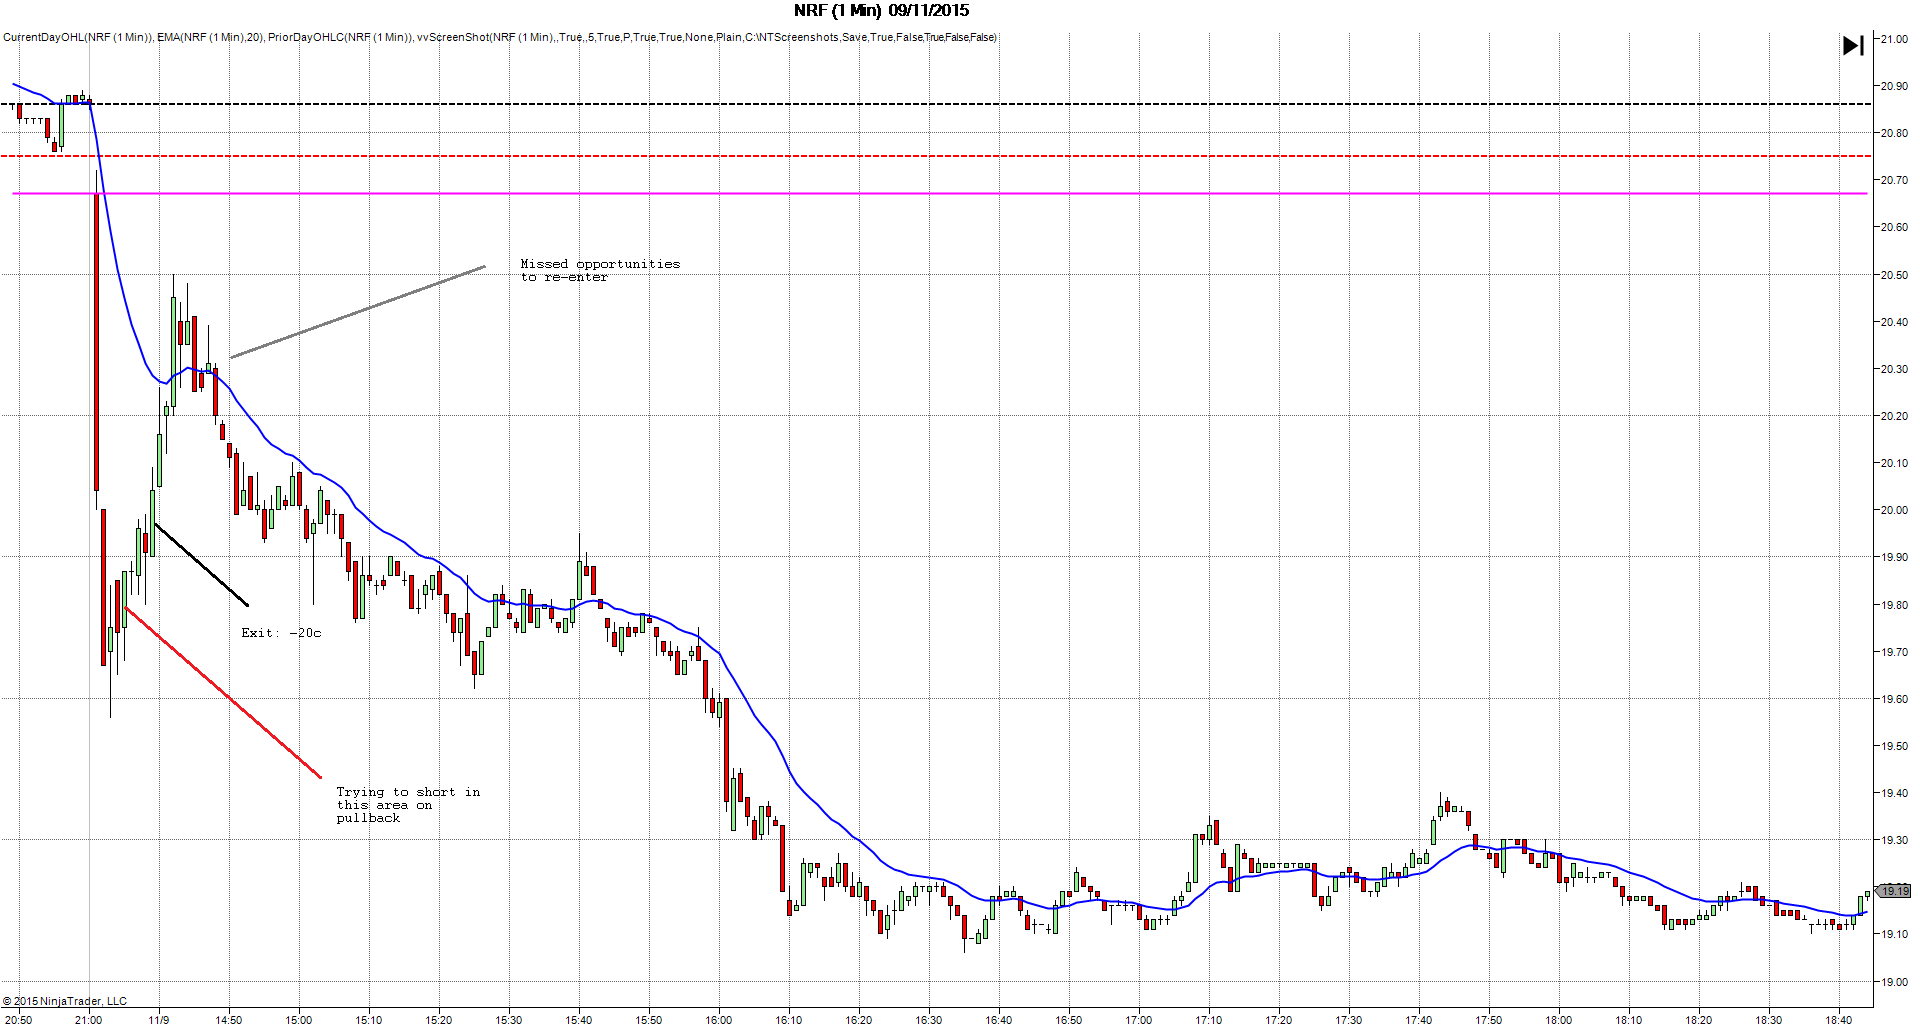The width and height of the screenshot is (1920, 1034).
Task: Select the PriorDayOHLC indicator label
Action: click(x=340, y=38)
